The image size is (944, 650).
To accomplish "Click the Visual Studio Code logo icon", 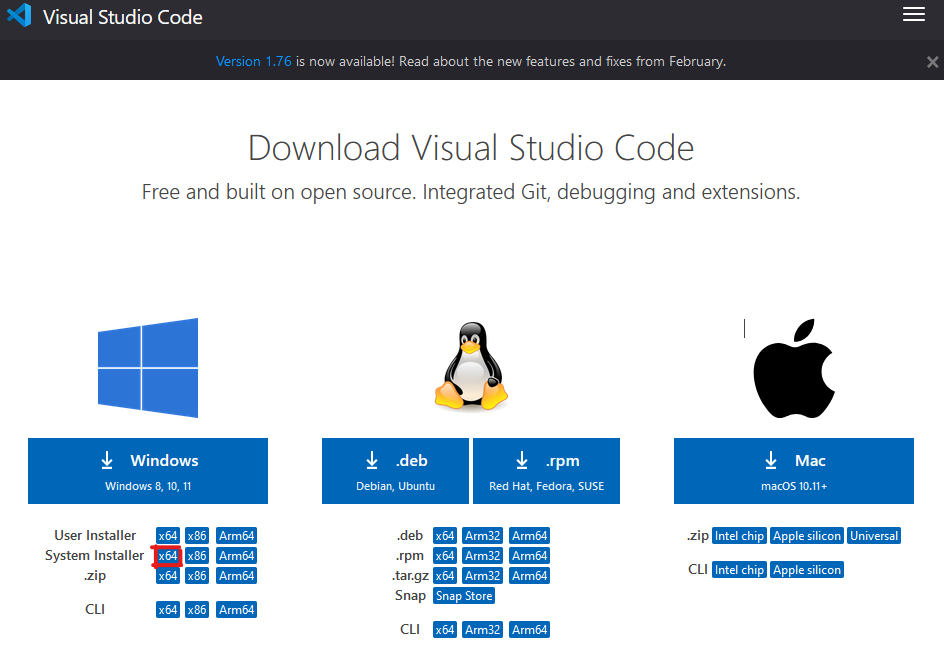I will click(x=19, y=16).
